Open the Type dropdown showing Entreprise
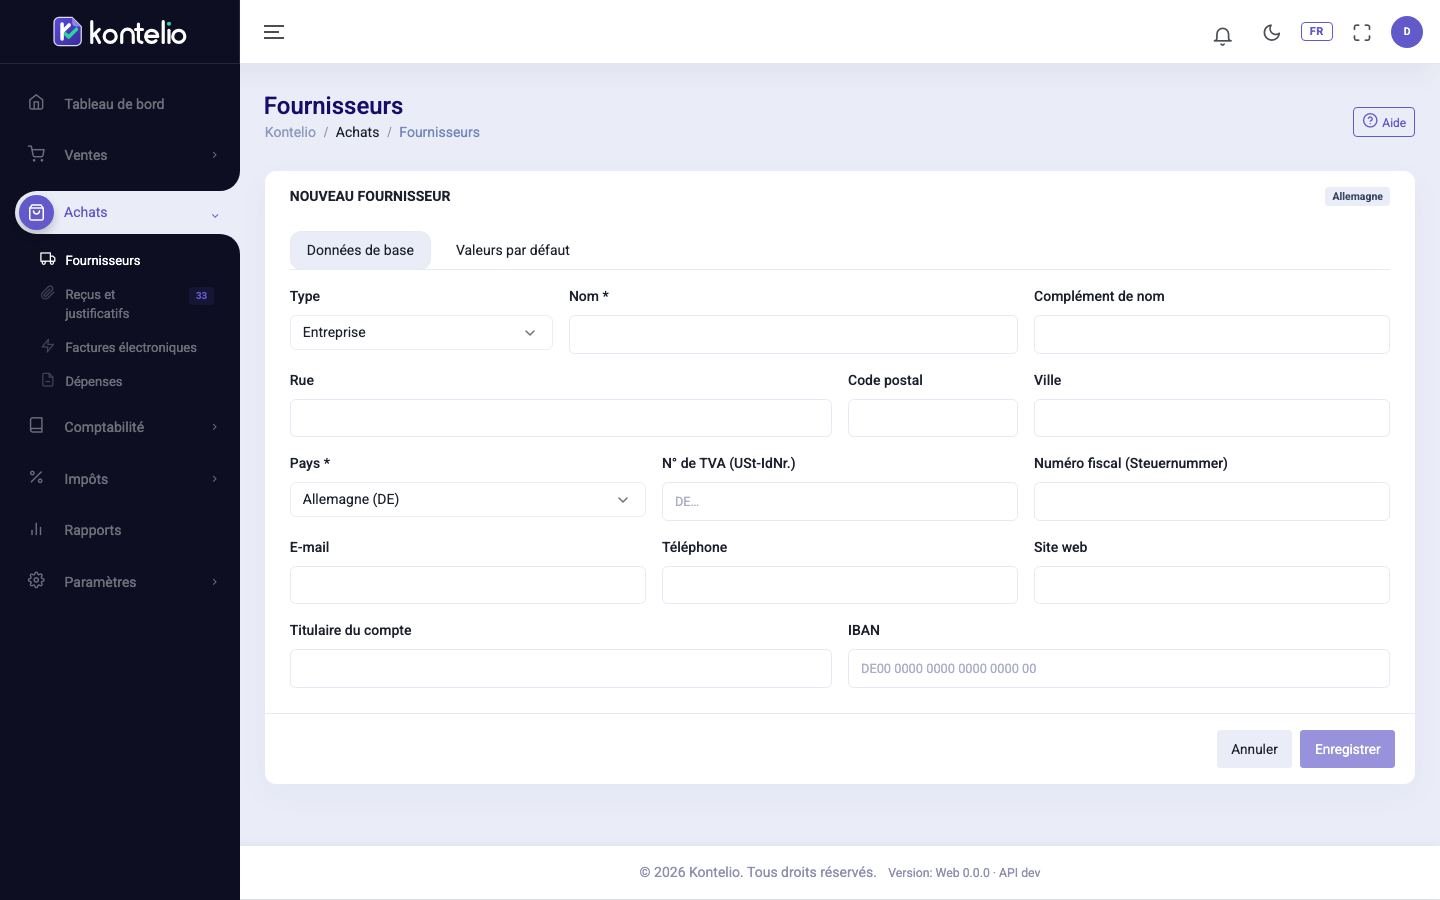This screenshot has width=1440, height=900. [421, 333]
